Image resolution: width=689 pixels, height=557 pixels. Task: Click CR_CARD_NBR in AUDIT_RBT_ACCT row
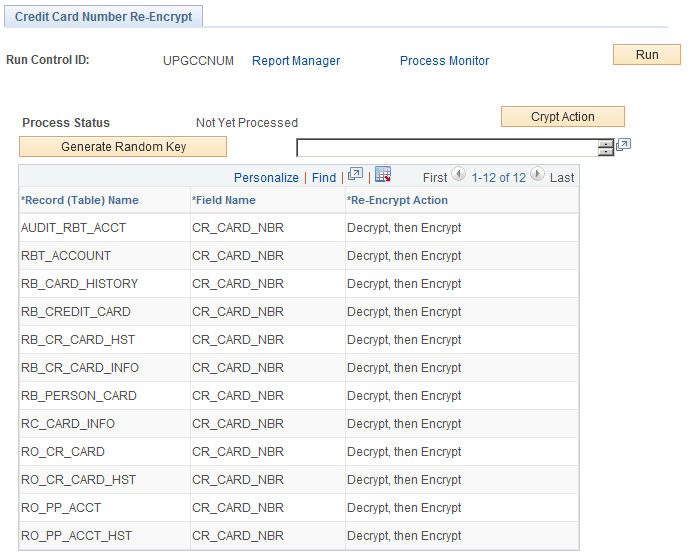pos(238,228)
